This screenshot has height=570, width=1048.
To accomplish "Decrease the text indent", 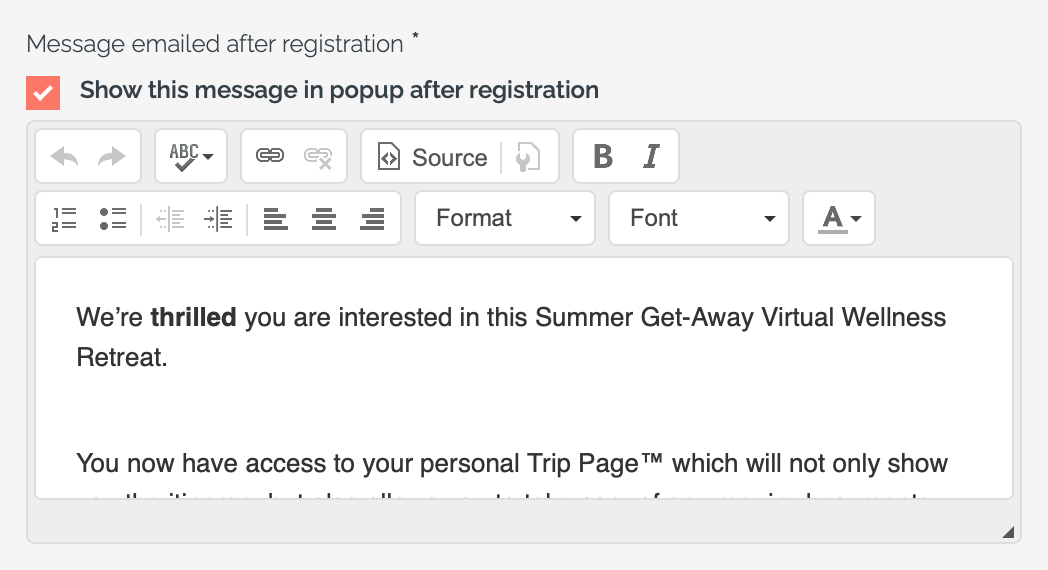I will [170, 219].
